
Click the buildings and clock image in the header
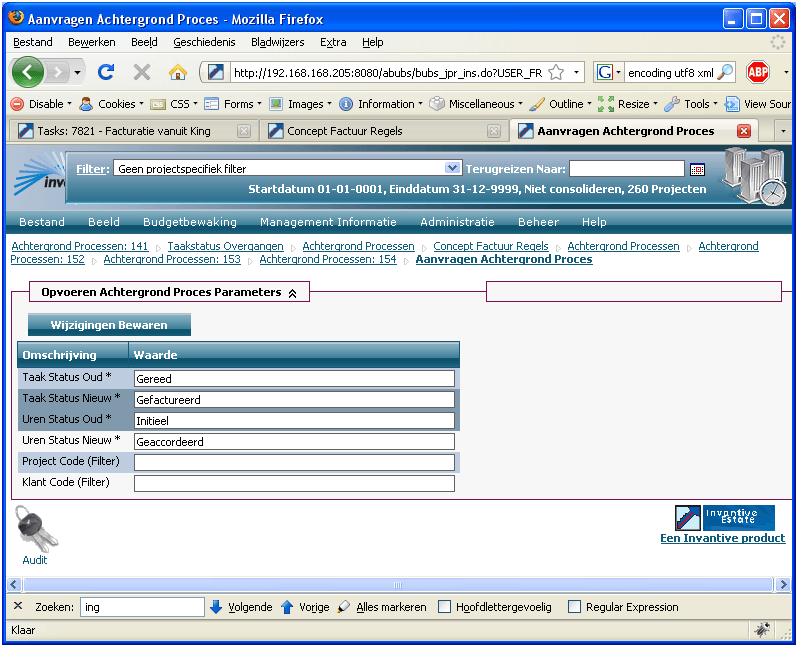(x=756, y=176)
